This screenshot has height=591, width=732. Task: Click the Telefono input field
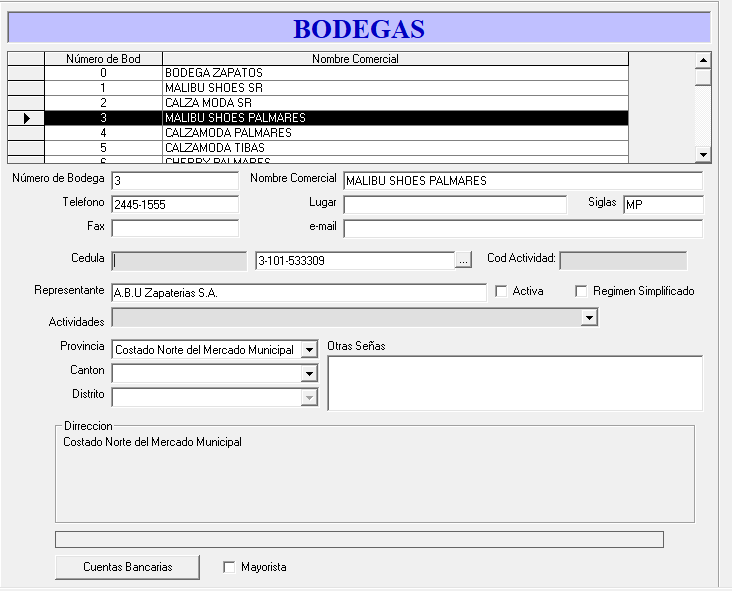point(175,205)
